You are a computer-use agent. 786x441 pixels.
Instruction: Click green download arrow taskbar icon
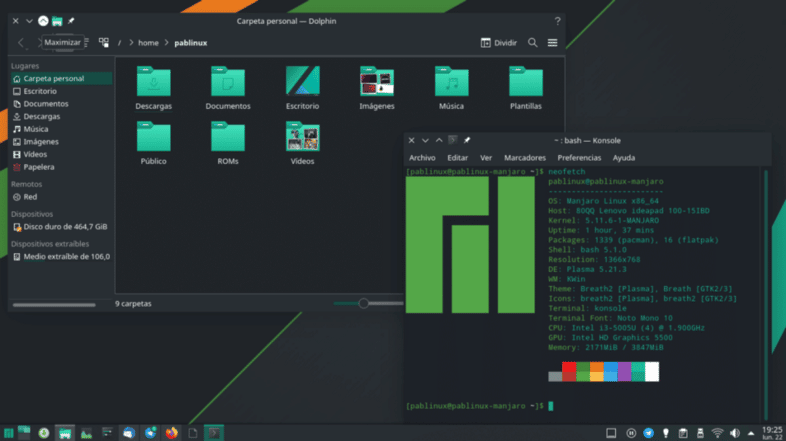pos(44,433)
